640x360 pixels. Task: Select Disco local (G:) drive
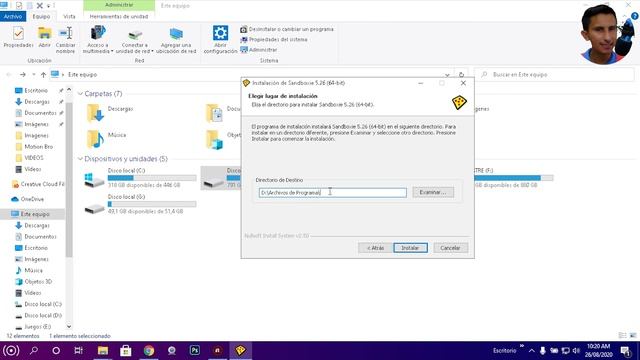(140, 204)
